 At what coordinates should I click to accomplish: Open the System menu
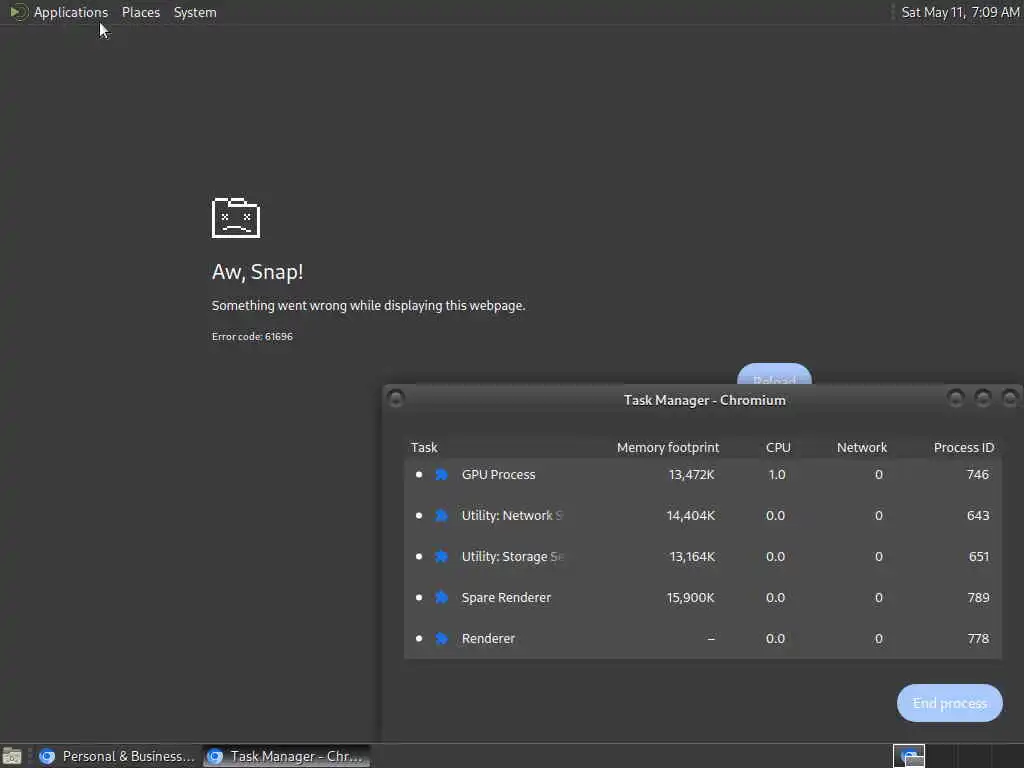point(195,12)
